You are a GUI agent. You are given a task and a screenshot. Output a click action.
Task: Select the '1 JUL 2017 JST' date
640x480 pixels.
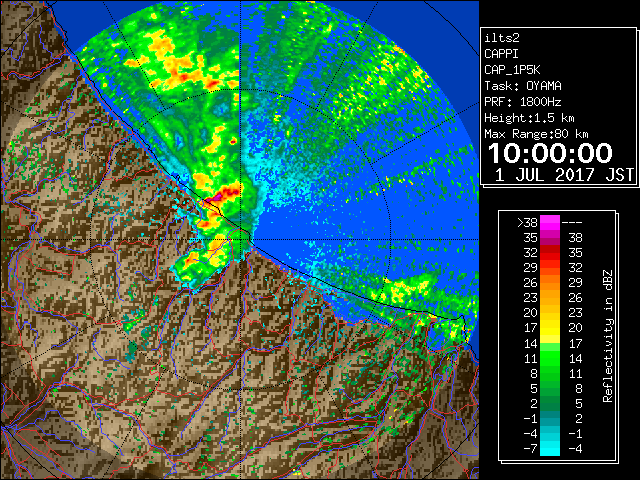tap(564, 175)
